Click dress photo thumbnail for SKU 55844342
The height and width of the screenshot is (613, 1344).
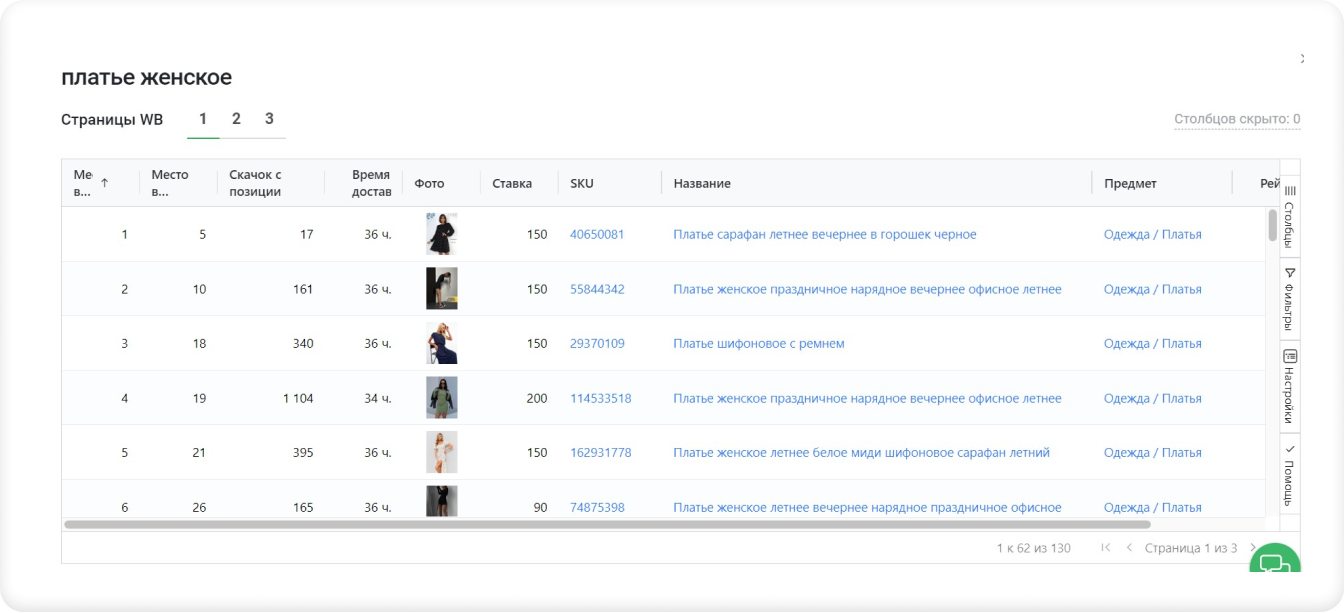pos(441,289)
